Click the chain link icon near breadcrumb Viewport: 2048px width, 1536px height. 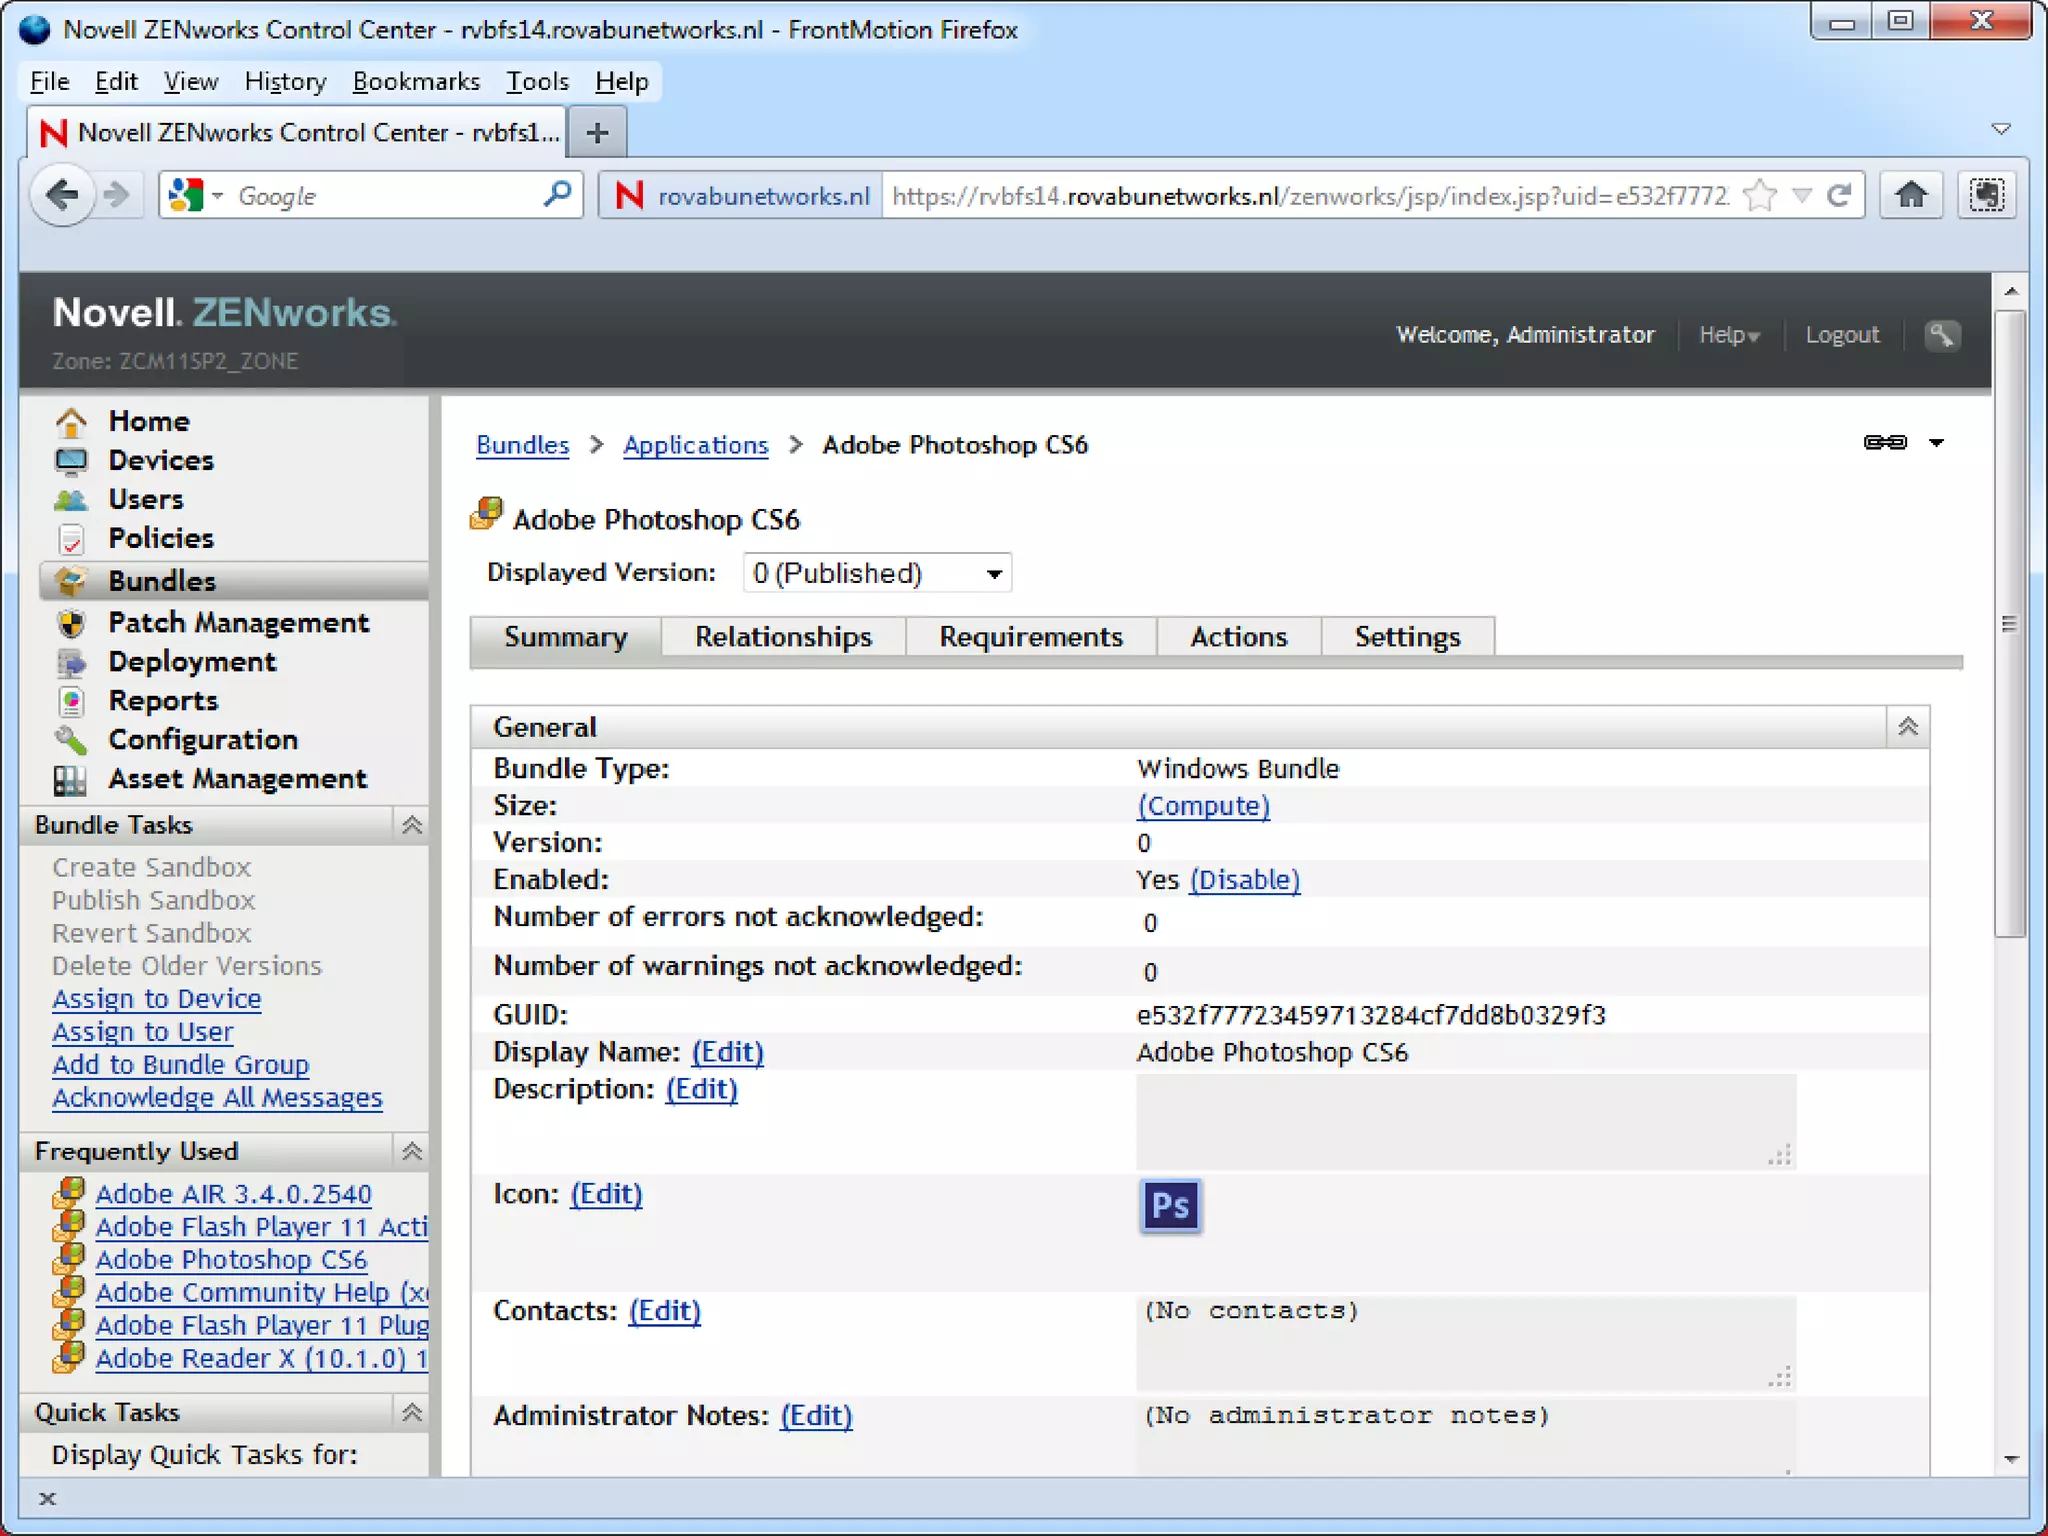tap(1884, 443)
